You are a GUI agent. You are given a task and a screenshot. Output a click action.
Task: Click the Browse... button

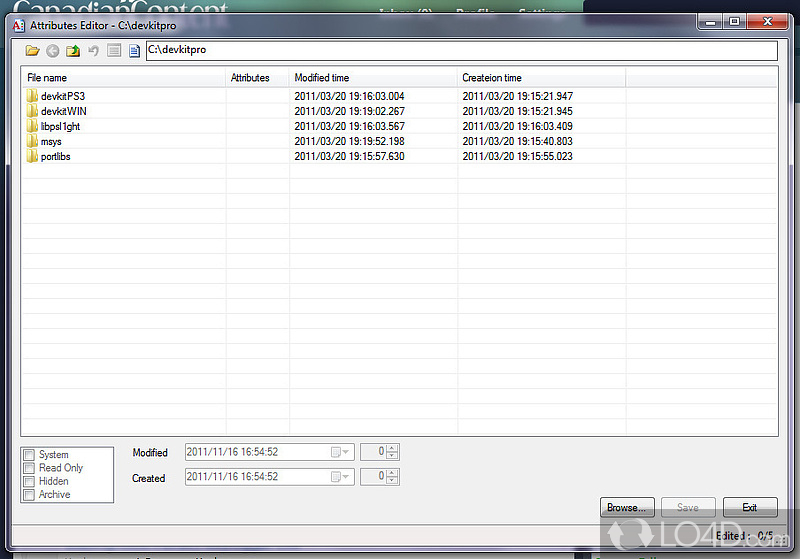point(627,507)
